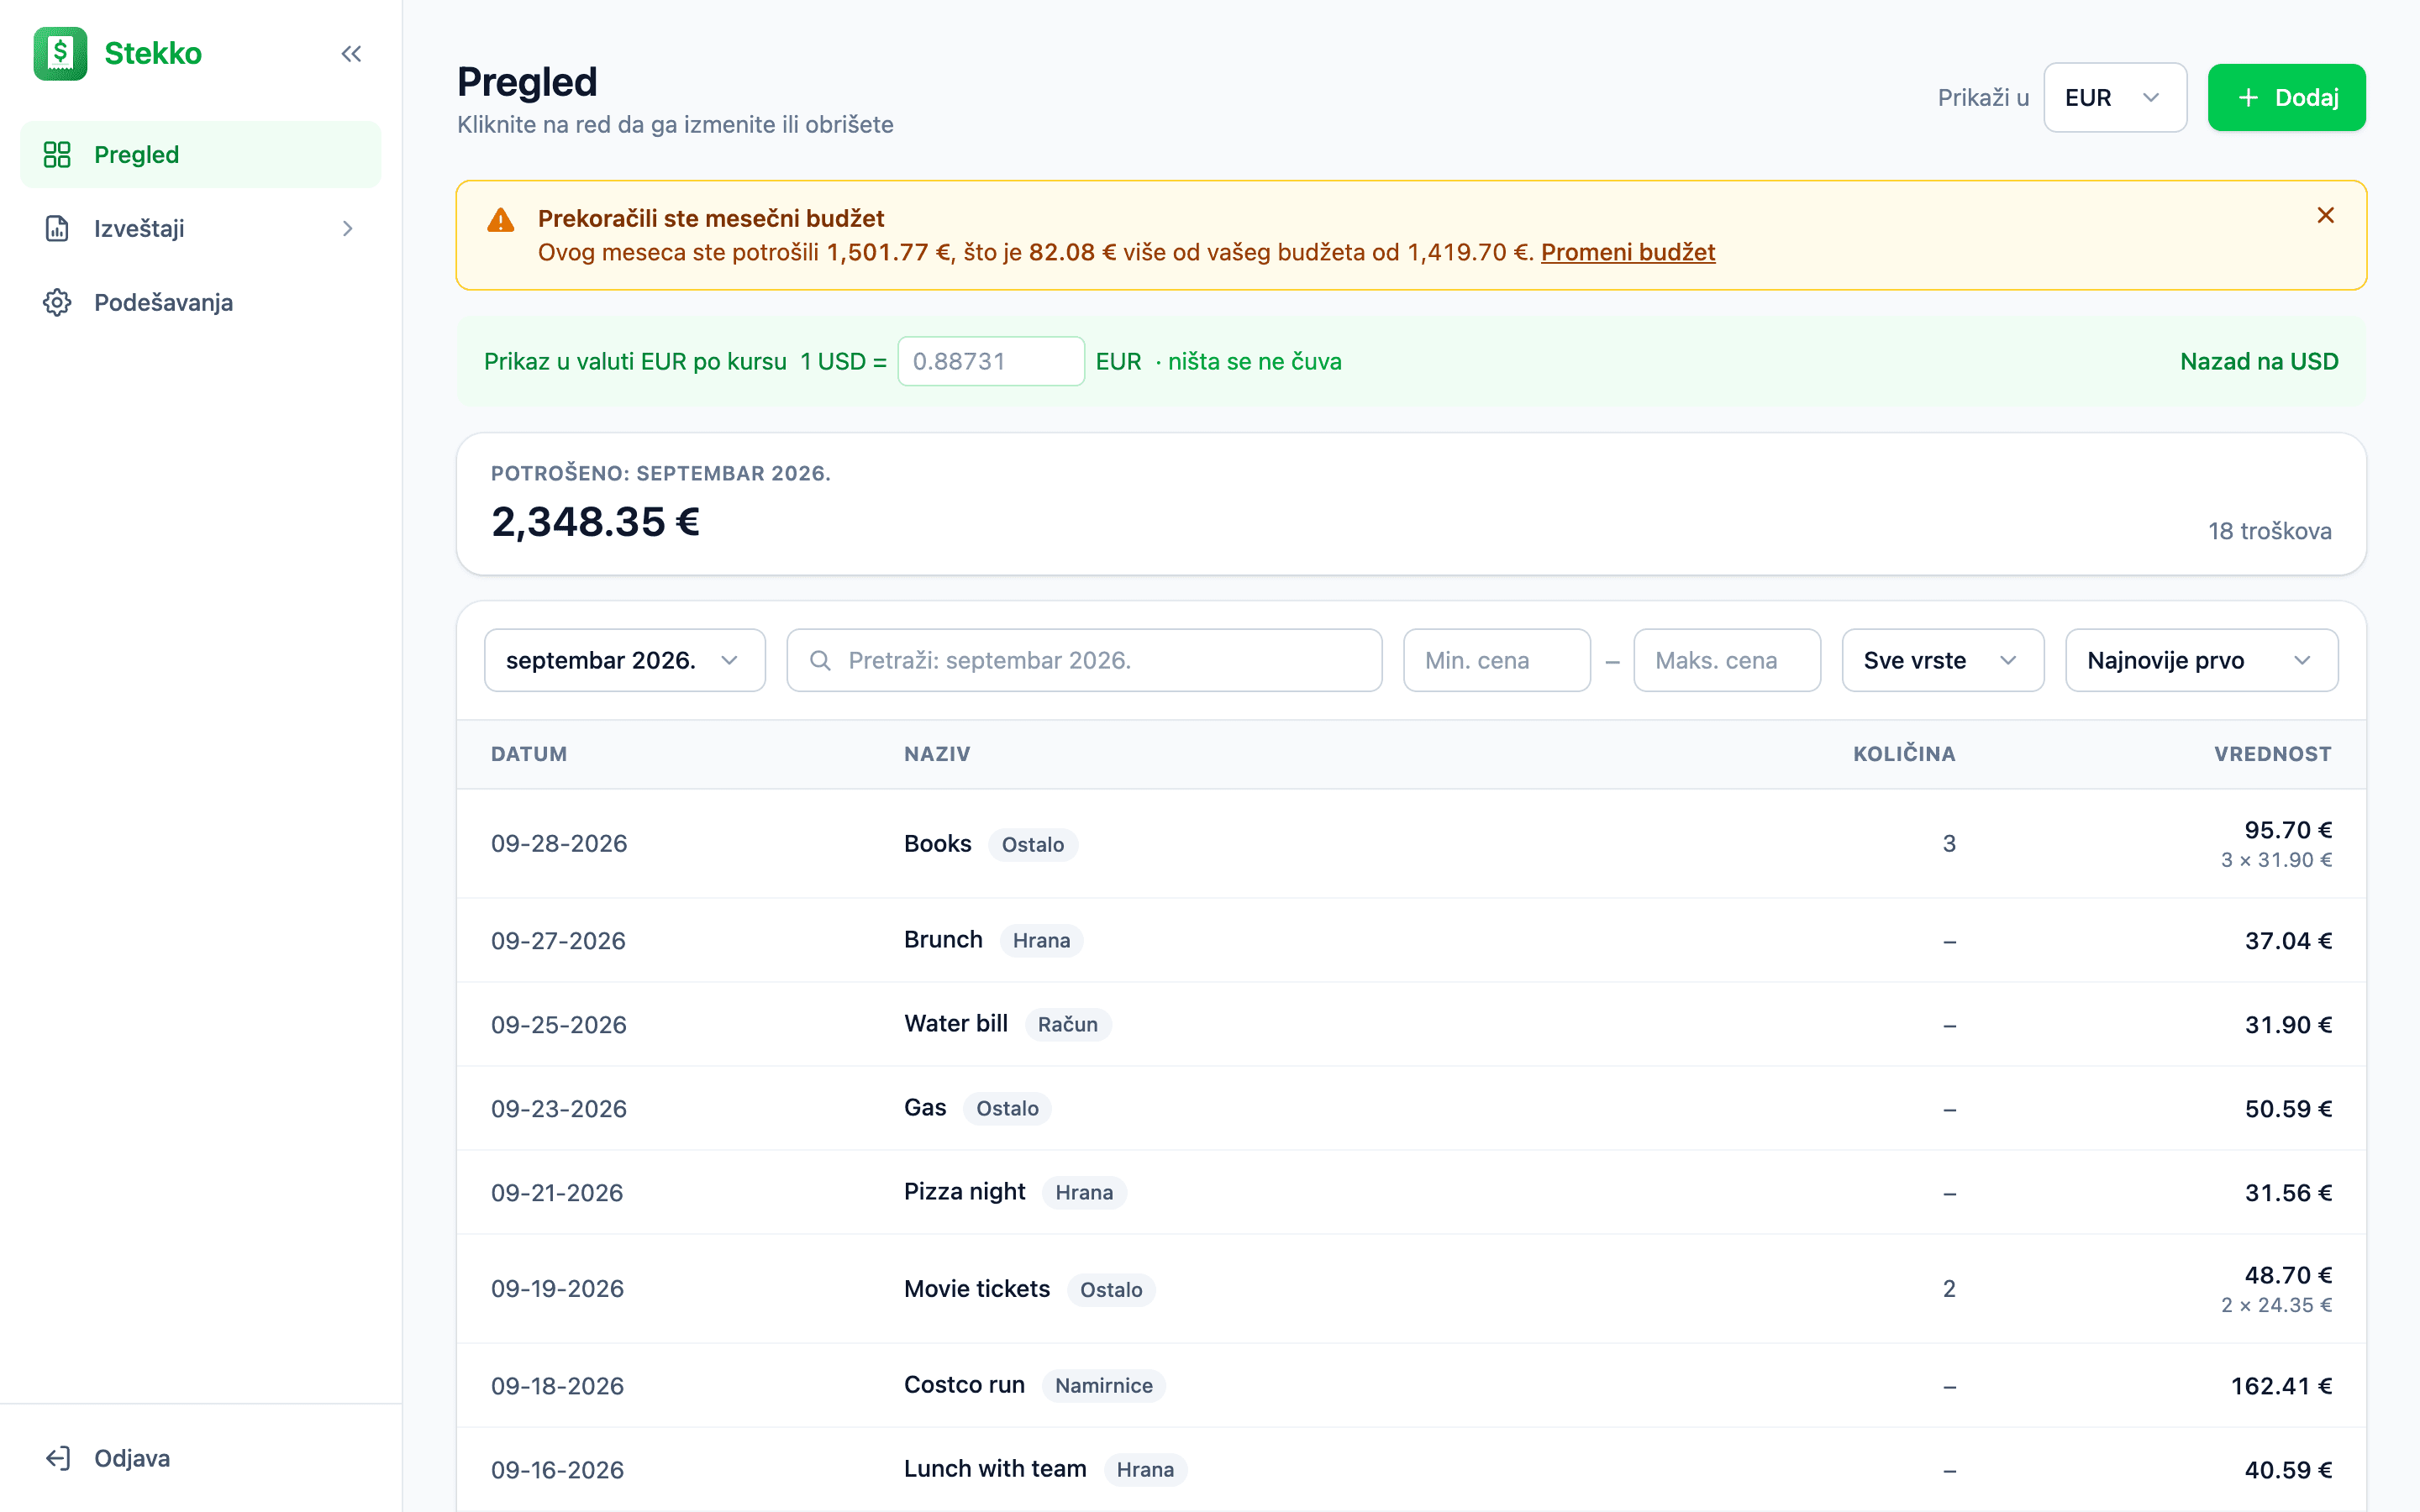2420x1512 pixels.
Task: Click the Izveštaji report document icon
Action: 57,229
